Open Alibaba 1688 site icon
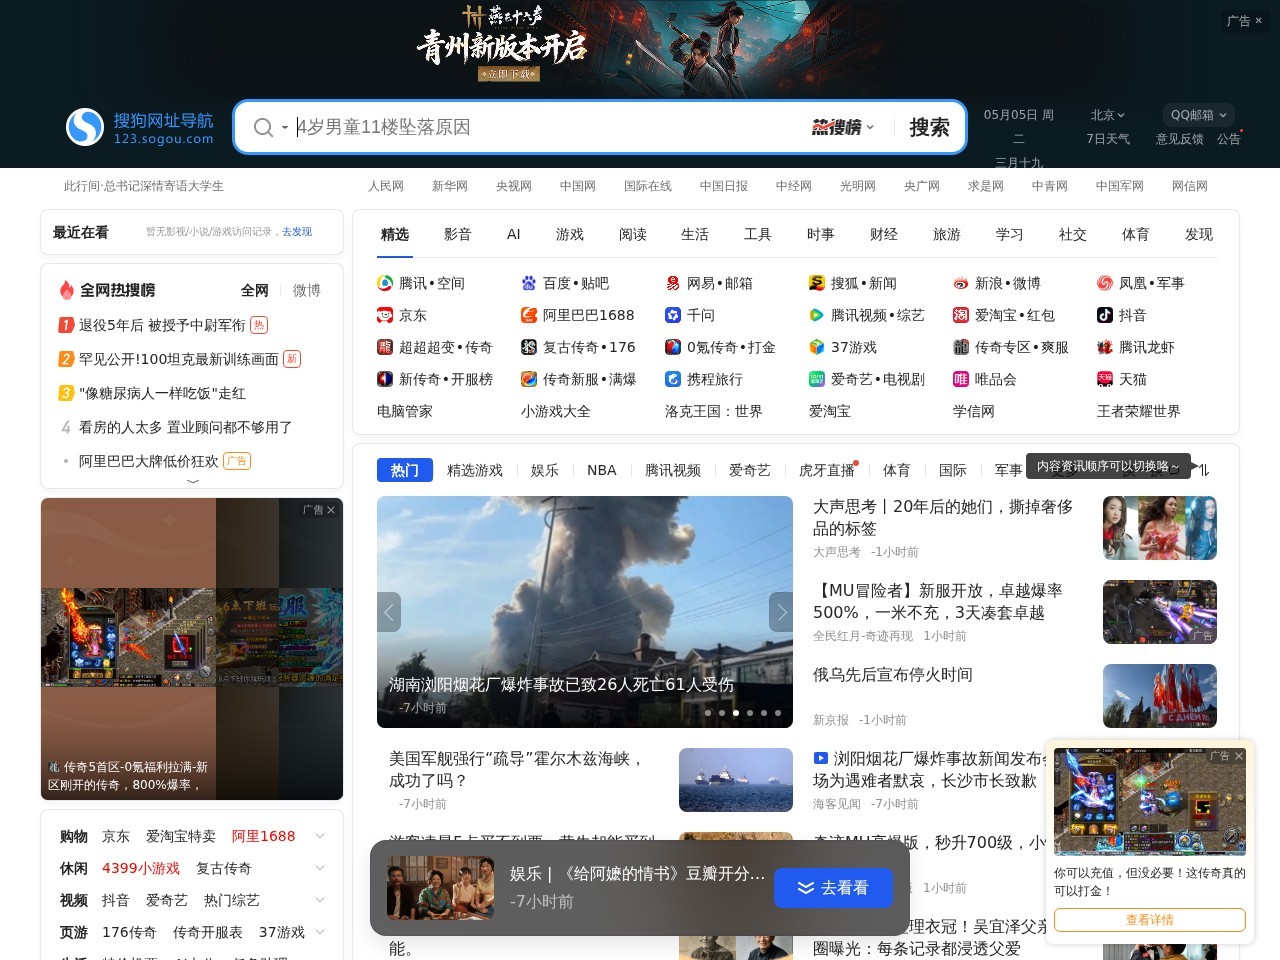Image resolution: width=1280 pixels, height=960 pixels. 529,315
